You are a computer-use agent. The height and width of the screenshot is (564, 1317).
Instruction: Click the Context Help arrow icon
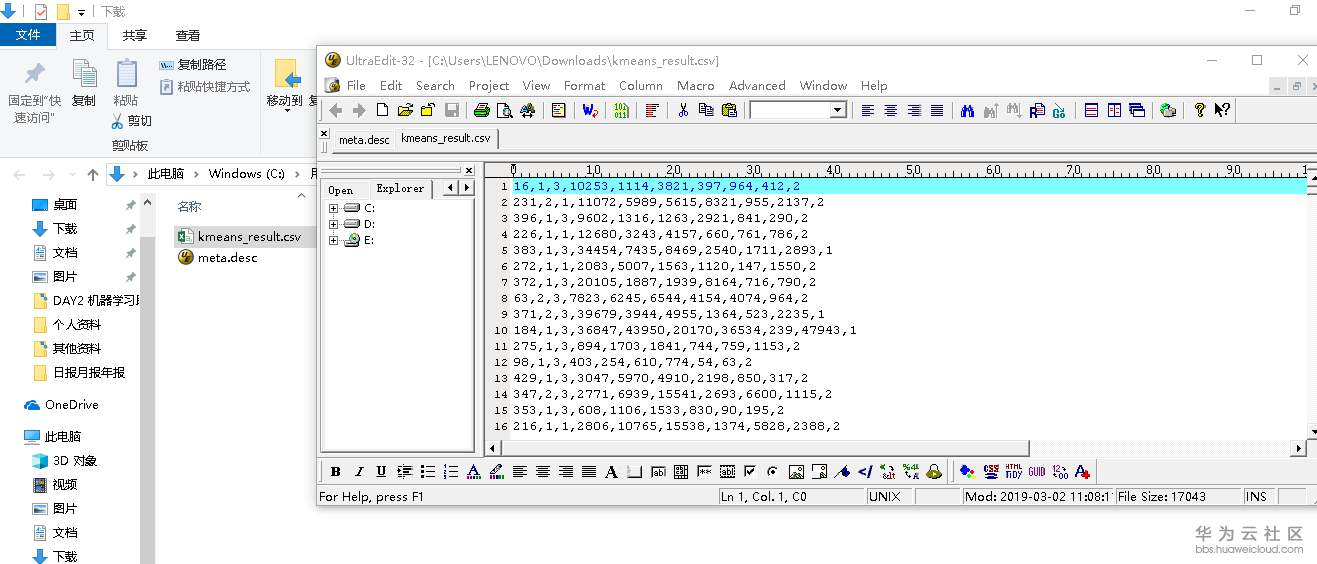pyautogui.click(x=1222, y=110)
